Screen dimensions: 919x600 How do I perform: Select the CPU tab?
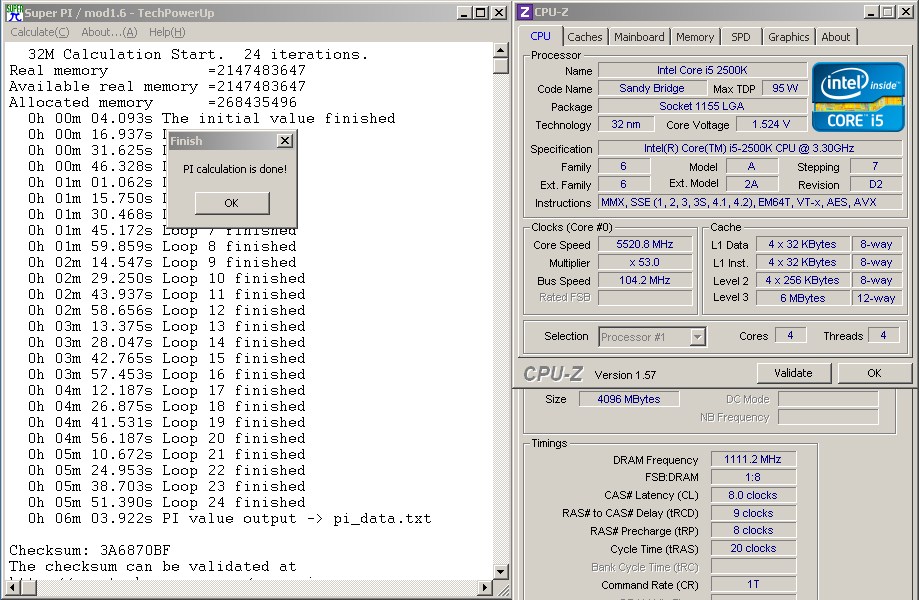tap(540, 36)
